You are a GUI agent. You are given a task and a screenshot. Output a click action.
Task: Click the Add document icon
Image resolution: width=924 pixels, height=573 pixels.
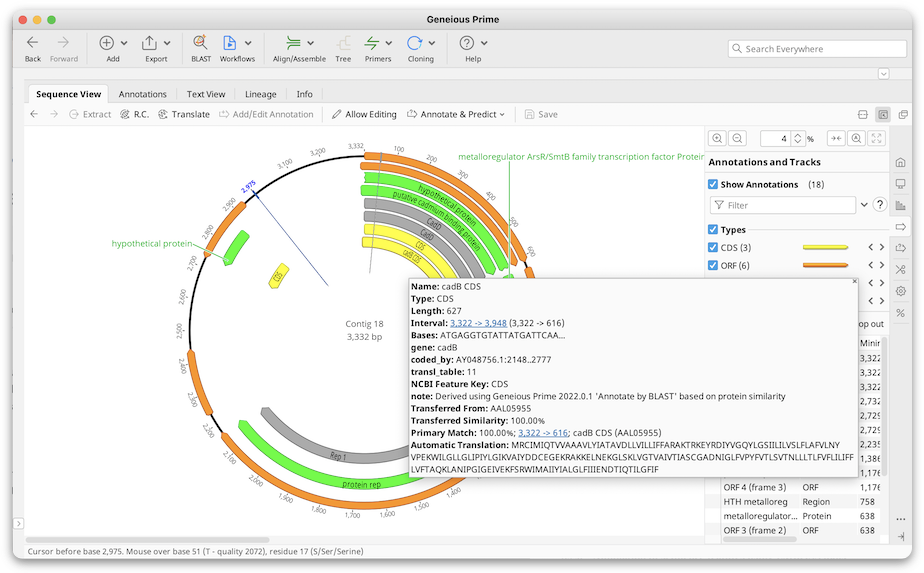[x=107, y=42]
